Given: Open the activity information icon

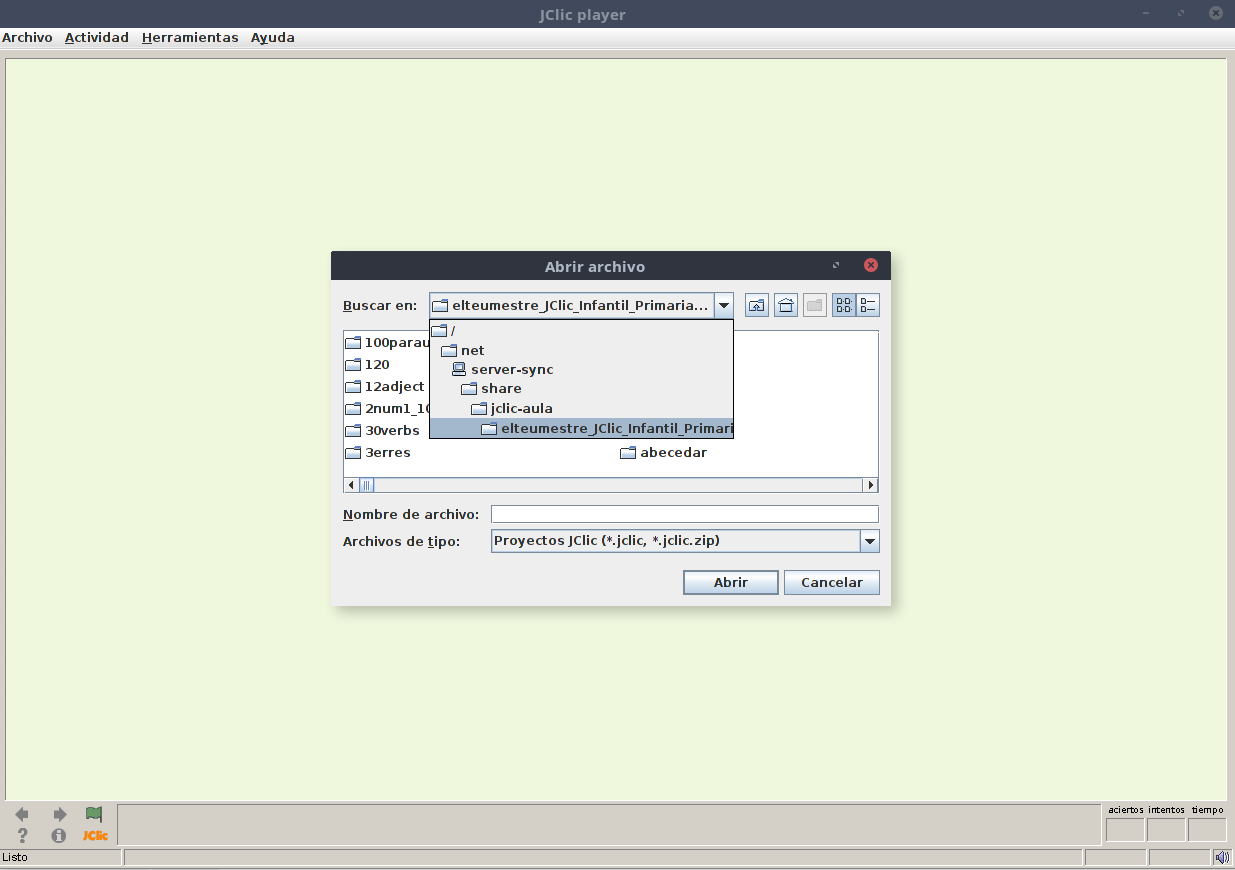Looking at the screenshot, I should (59, 835).
